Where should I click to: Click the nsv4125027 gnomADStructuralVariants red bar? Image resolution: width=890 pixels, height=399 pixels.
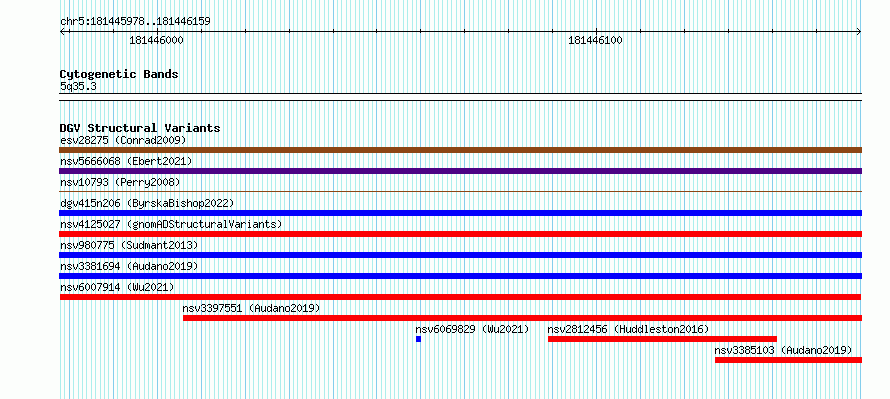[x=460, y=234]
